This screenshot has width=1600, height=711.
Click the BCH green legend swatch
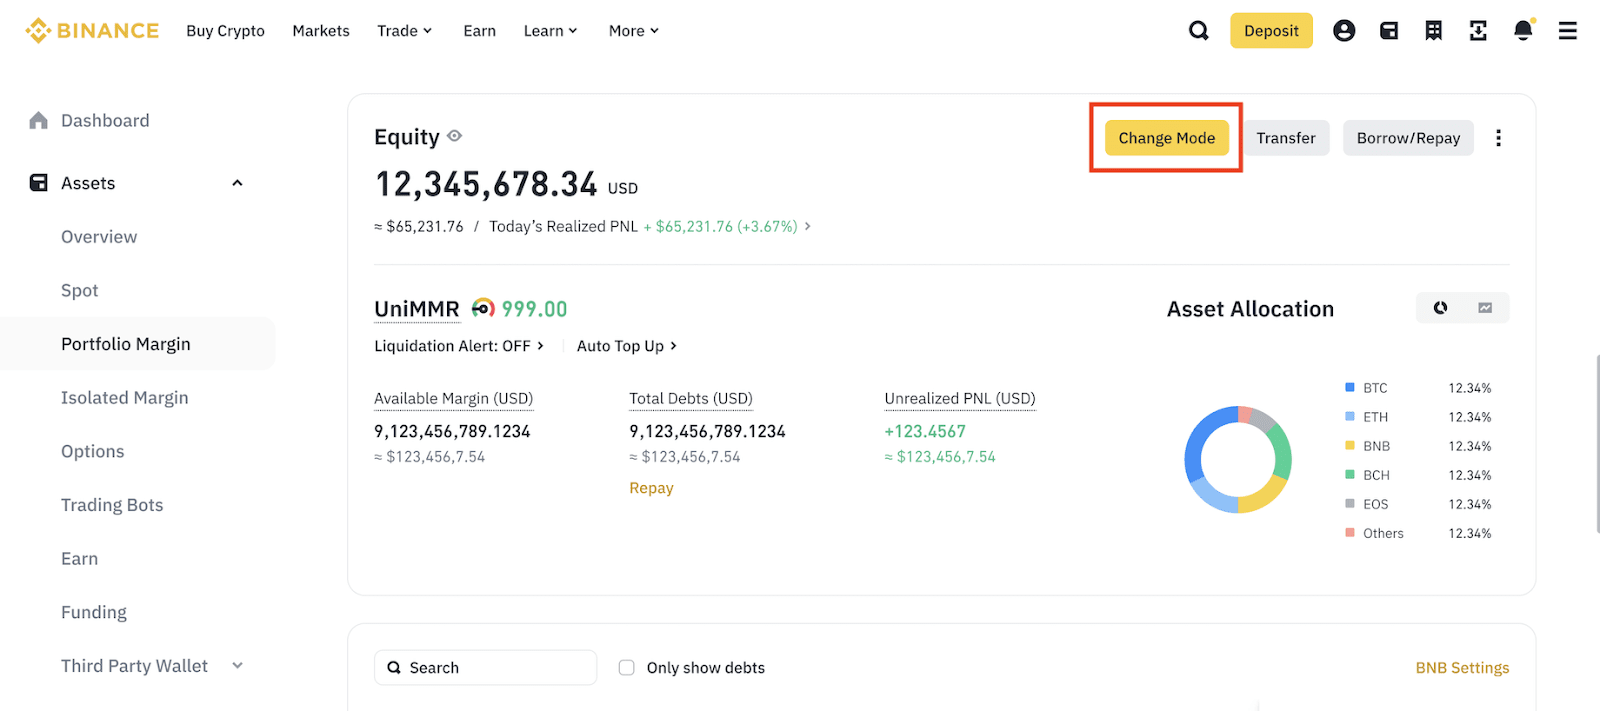pos(1350,474)
